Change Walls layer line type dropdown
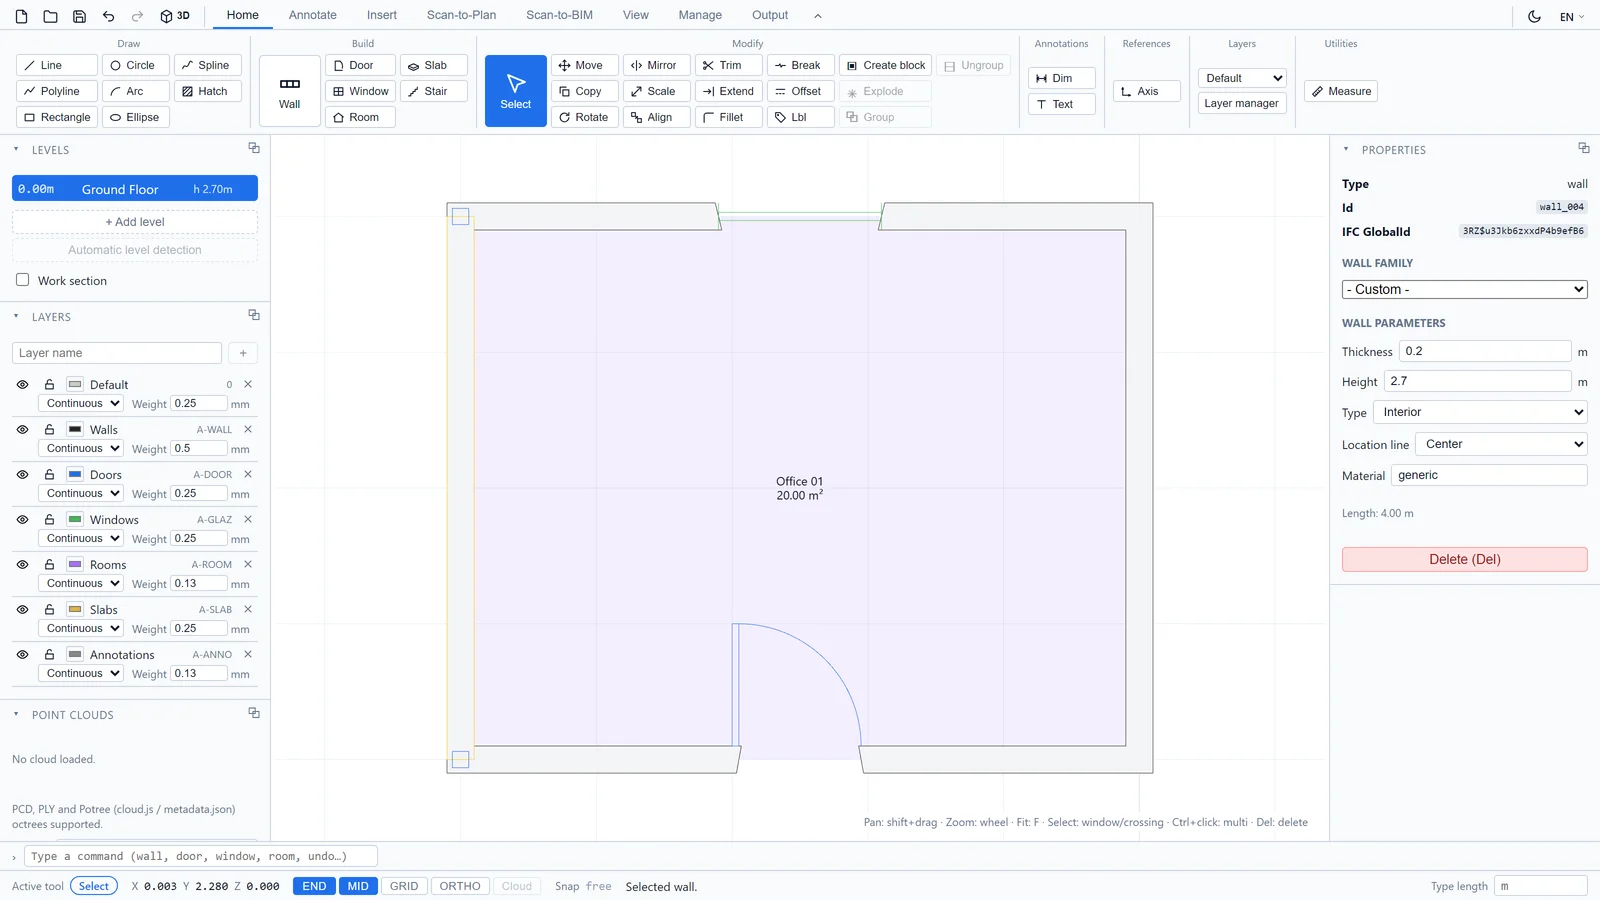Screen dimensions: 1600x900 coord(80,448)
